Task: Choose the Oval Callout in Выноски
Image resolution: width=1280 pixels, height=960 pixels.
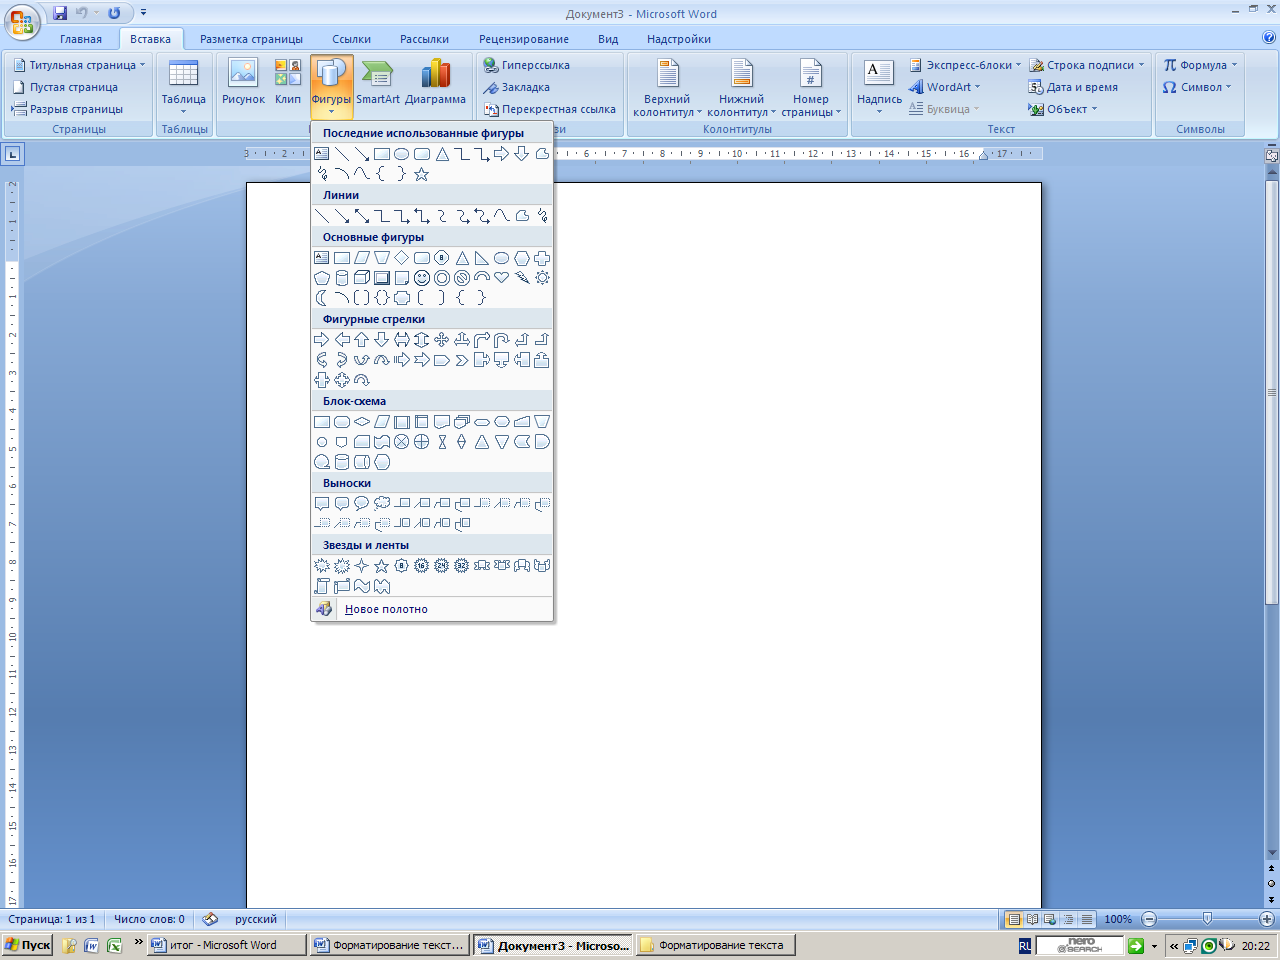Action: (x=362, y=504)
